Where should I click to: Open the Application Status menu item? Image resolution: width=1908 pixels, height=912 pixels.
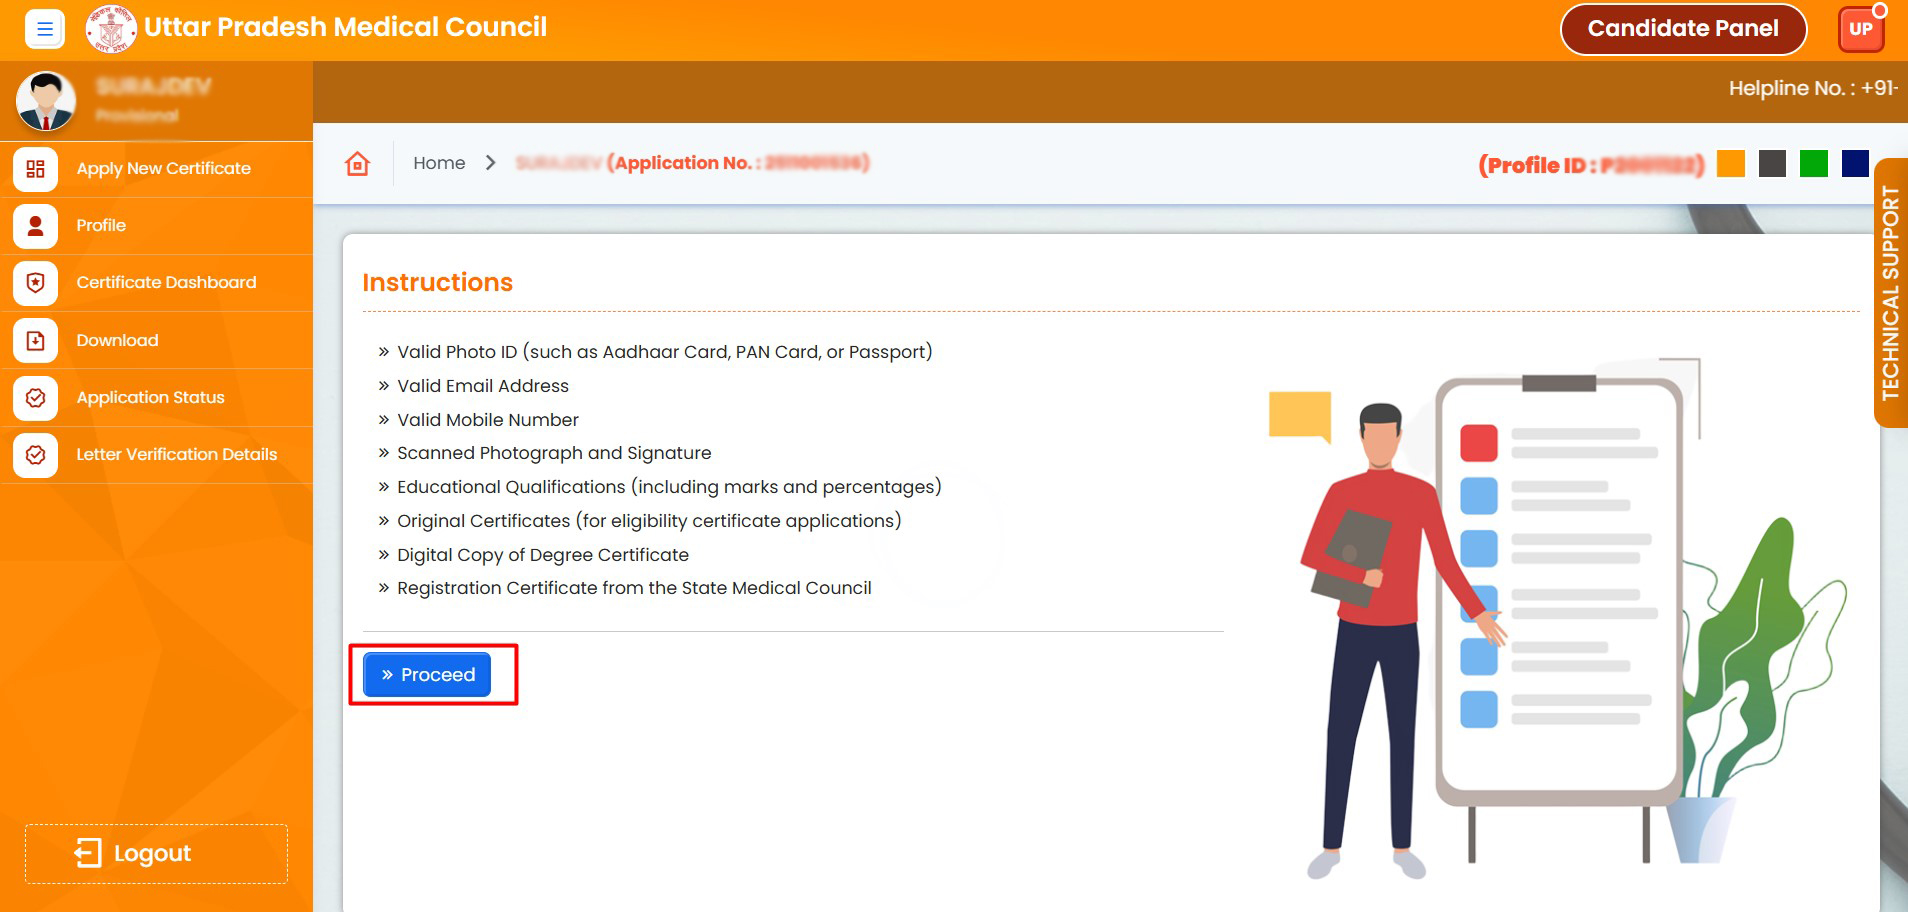(150, 398)
